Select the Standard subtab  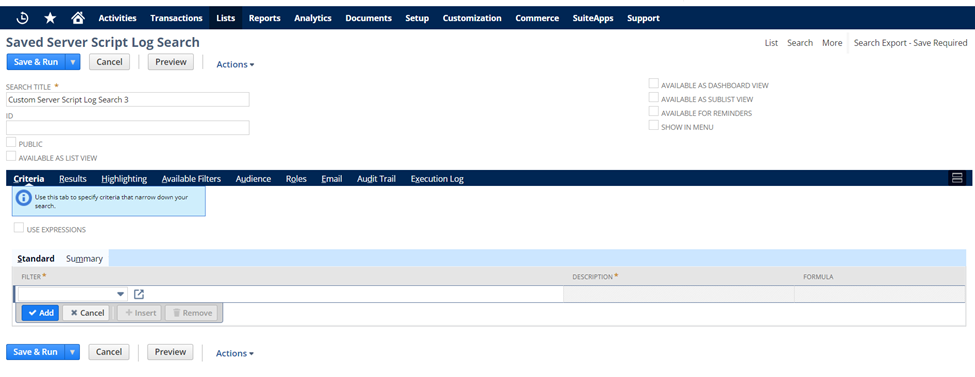click(x=36, y=258)
